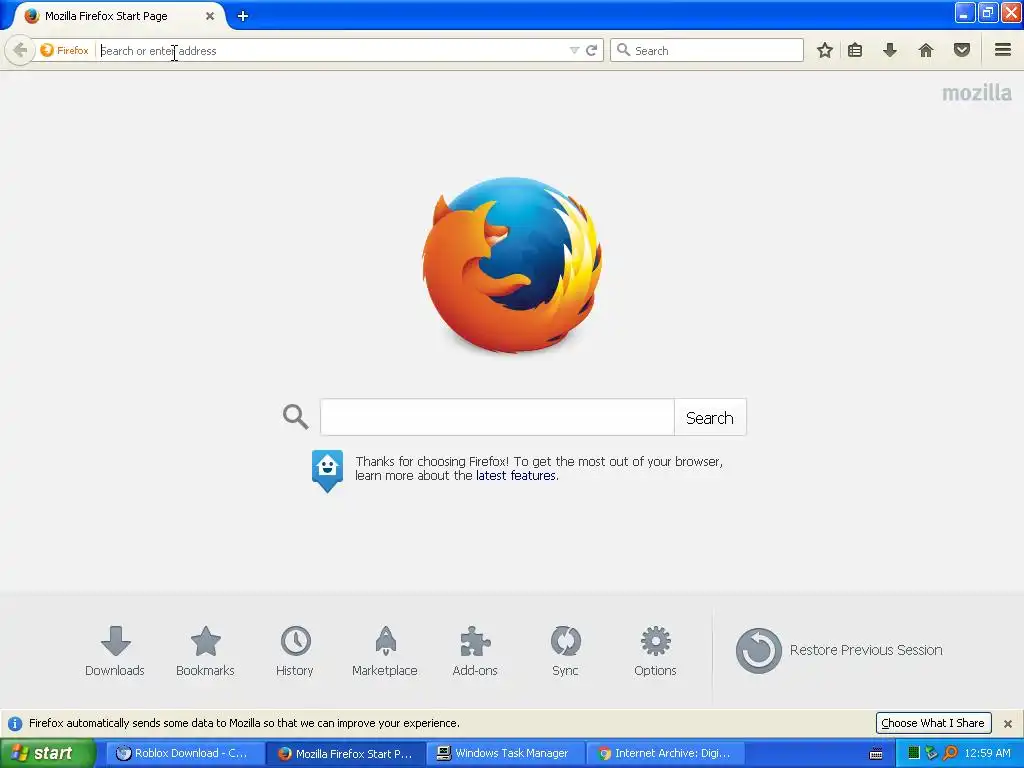Click the orange magnifier tray icon
Screen dimensions: 1024x768
coord(951,753)
